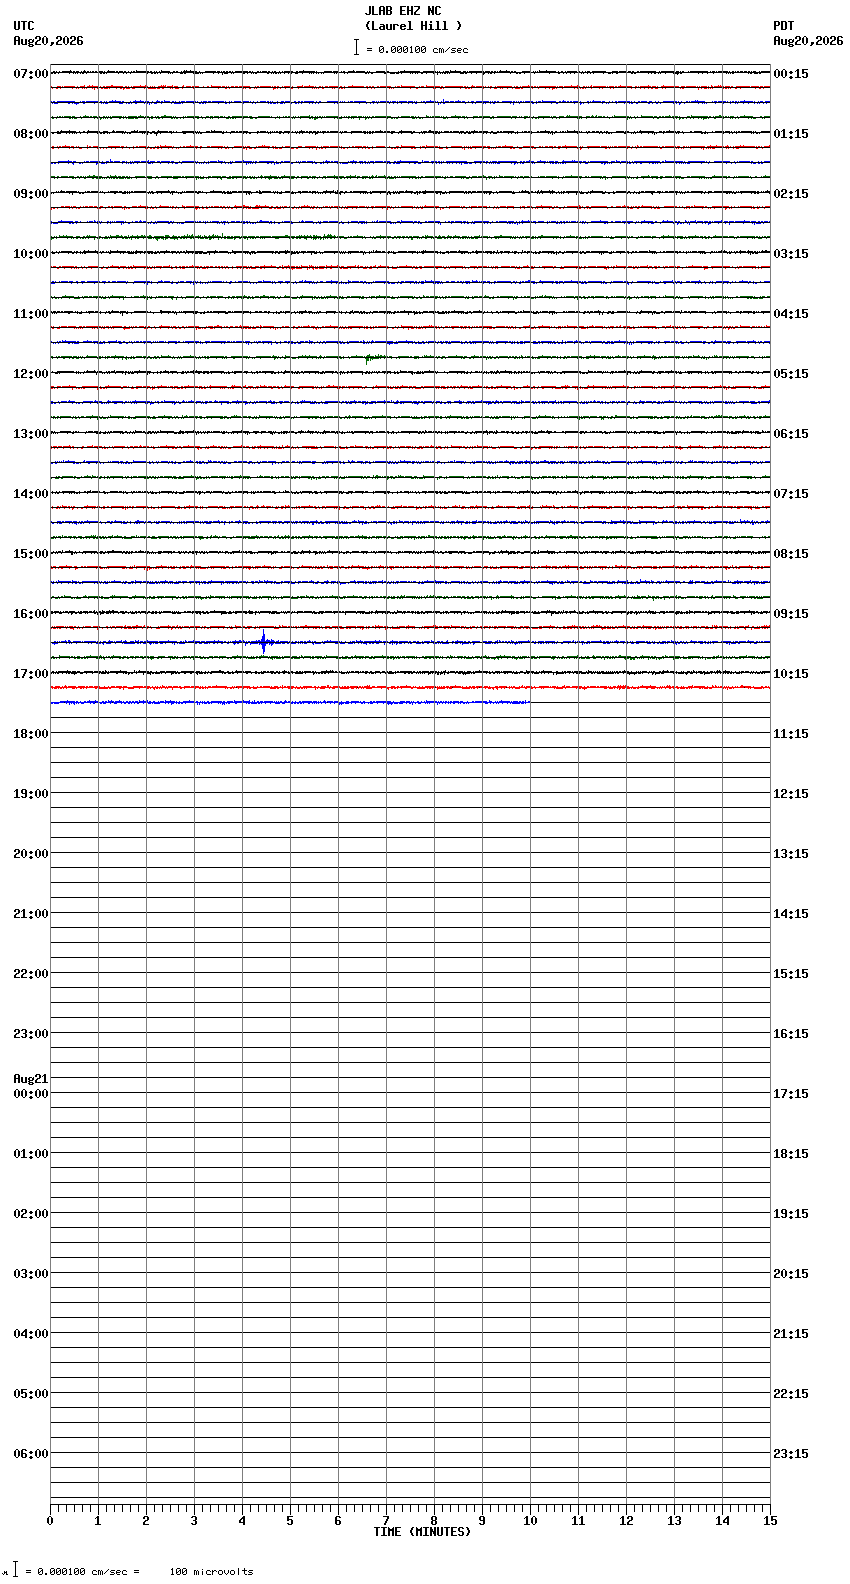Viewport: 850px width, 1584px height.
Task: Click the 'PDT' header label
Action: (784, 26)
